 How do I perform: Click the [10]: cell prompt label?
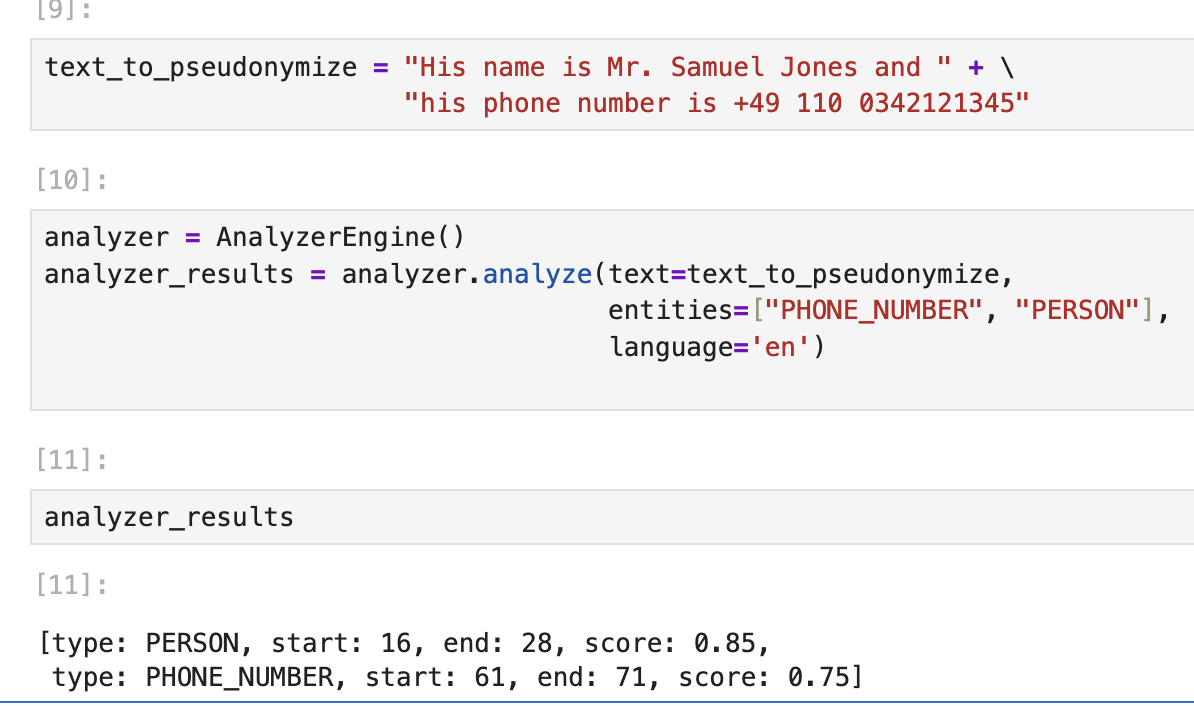pos(72,180)
